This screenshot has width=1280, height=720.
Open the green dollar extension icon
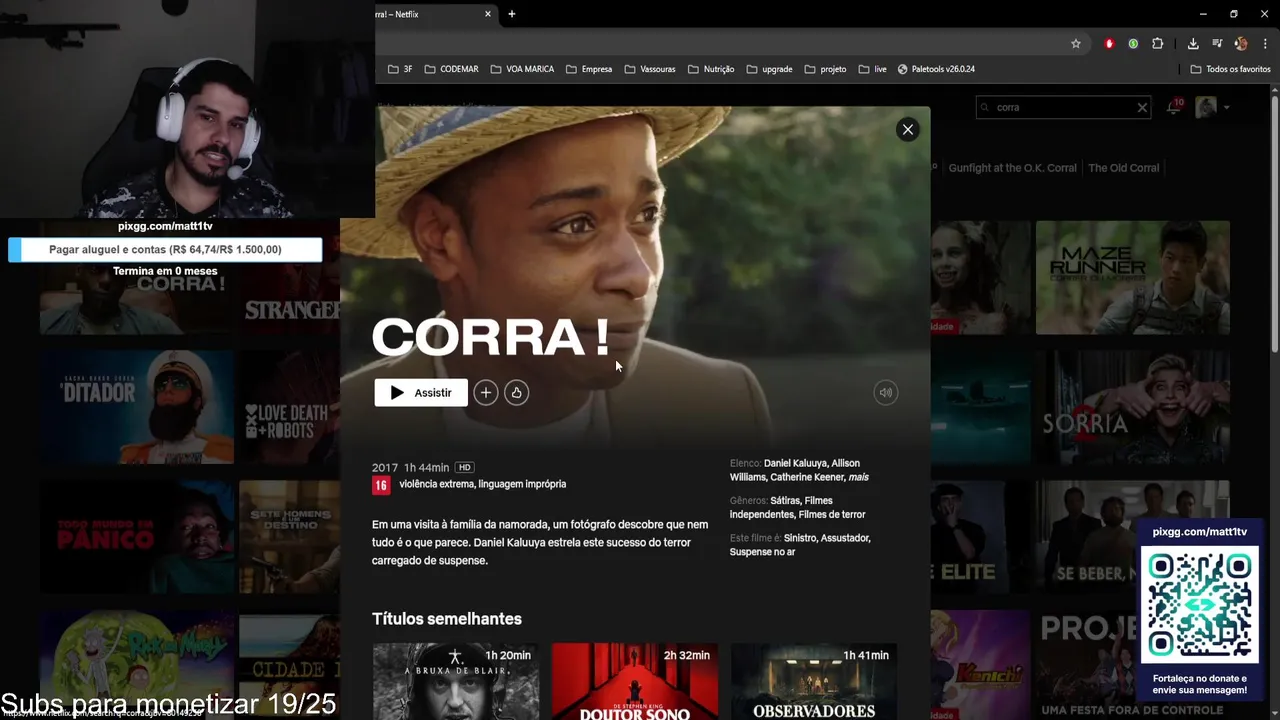(1133, 44)
